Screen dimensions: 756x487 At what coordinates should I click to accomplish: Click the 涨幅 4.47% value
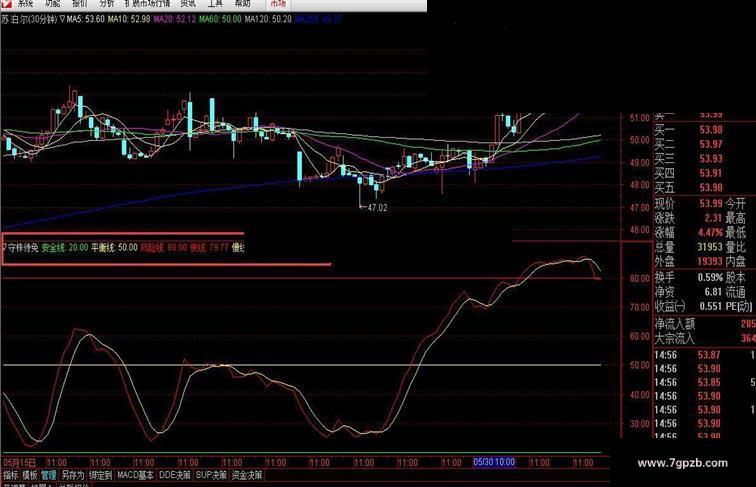click(711, 232)
